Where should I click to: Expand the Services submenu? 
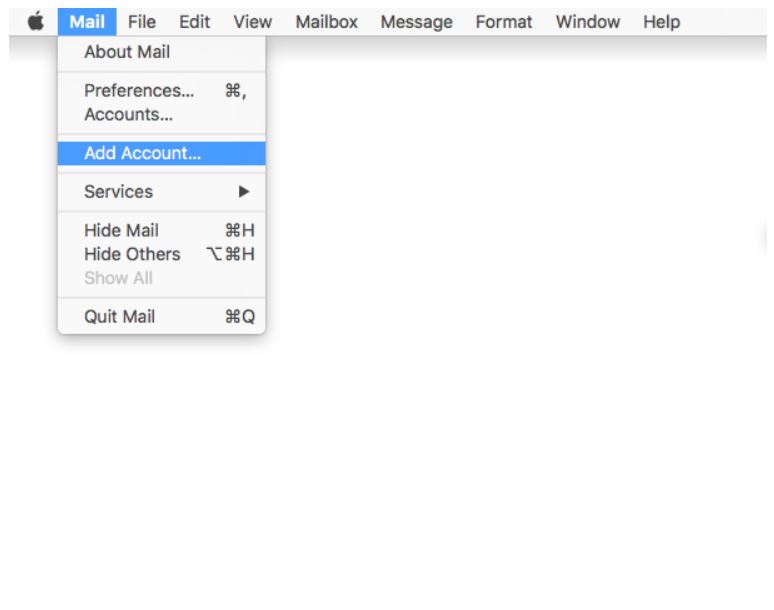click(x=161, y=191)
